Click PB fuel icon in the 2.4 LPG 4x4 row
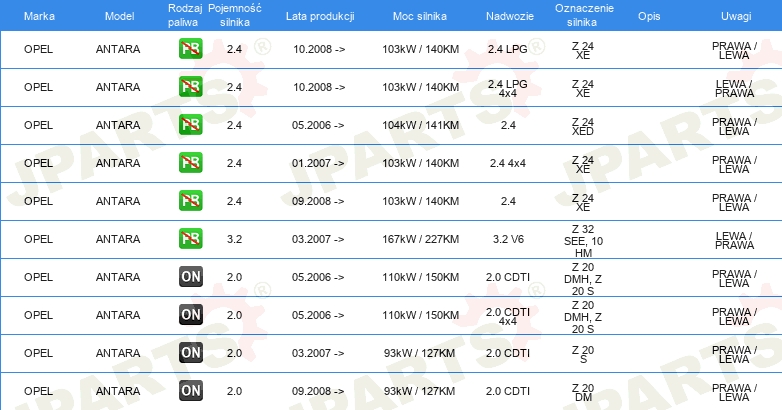Viewport: 782px width, 410px height. [x=191, y=87]
